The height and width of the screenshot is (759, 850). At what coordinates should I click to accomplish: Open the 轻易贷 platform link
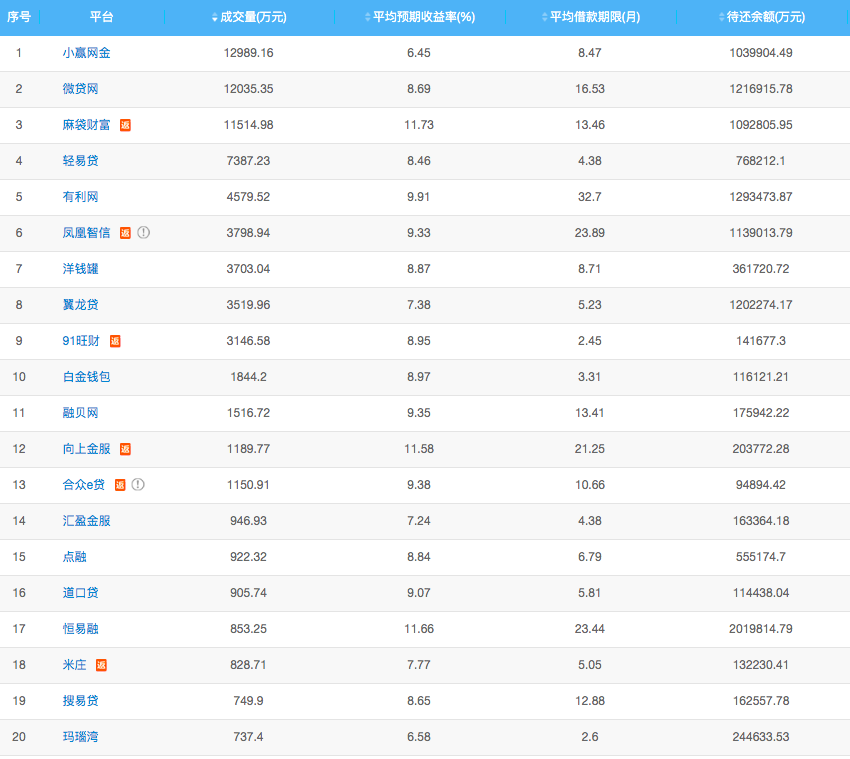81,160
